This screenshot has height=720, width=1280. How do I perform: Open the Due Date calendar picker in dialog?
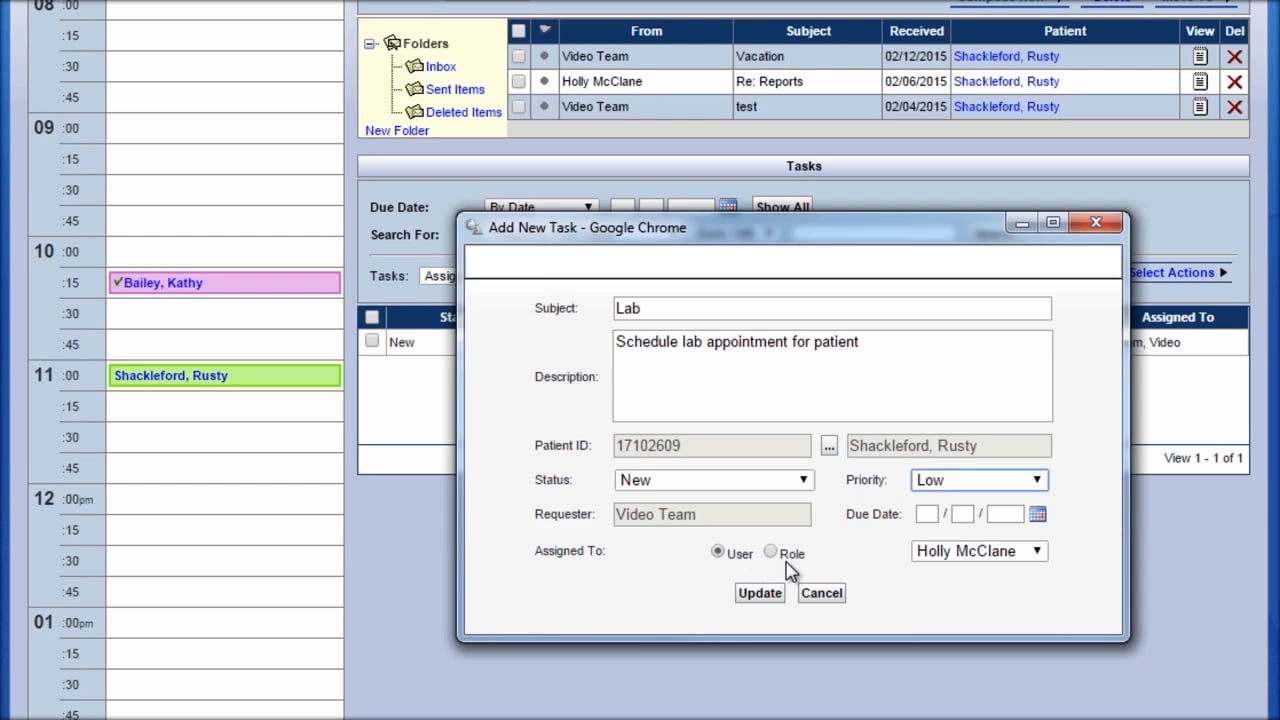1037,514
